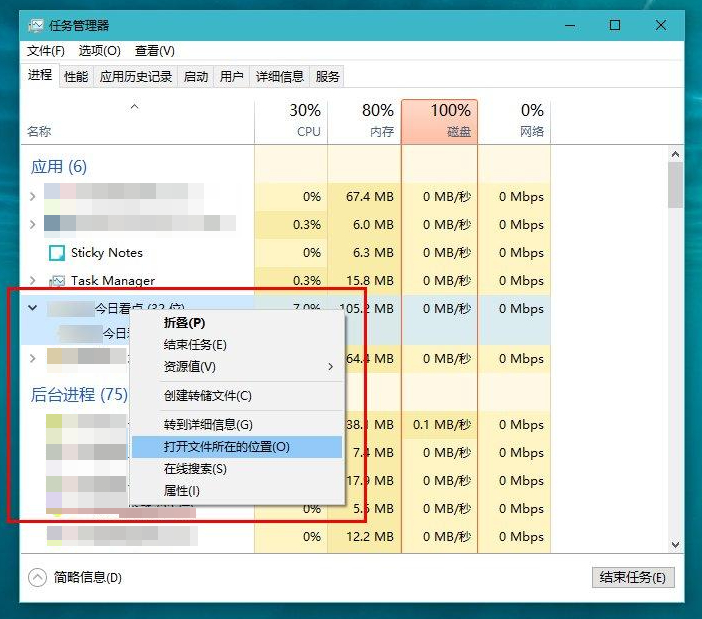702x619 pixels.
Task: Click the Sticky Notes app icon
Action: click(x=56, y=253)
